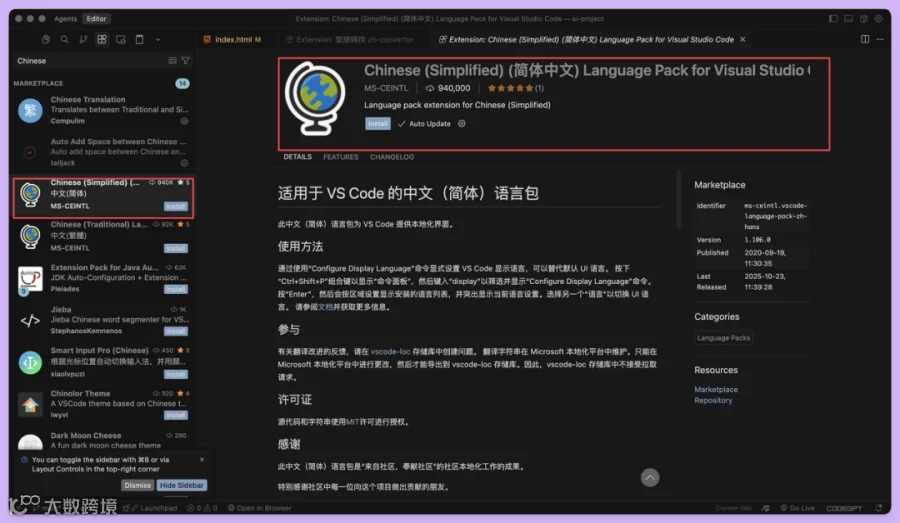This screenshot has width=900, height=523.
Task: Switch to the FEATURES tab
Action: [340, 157]
